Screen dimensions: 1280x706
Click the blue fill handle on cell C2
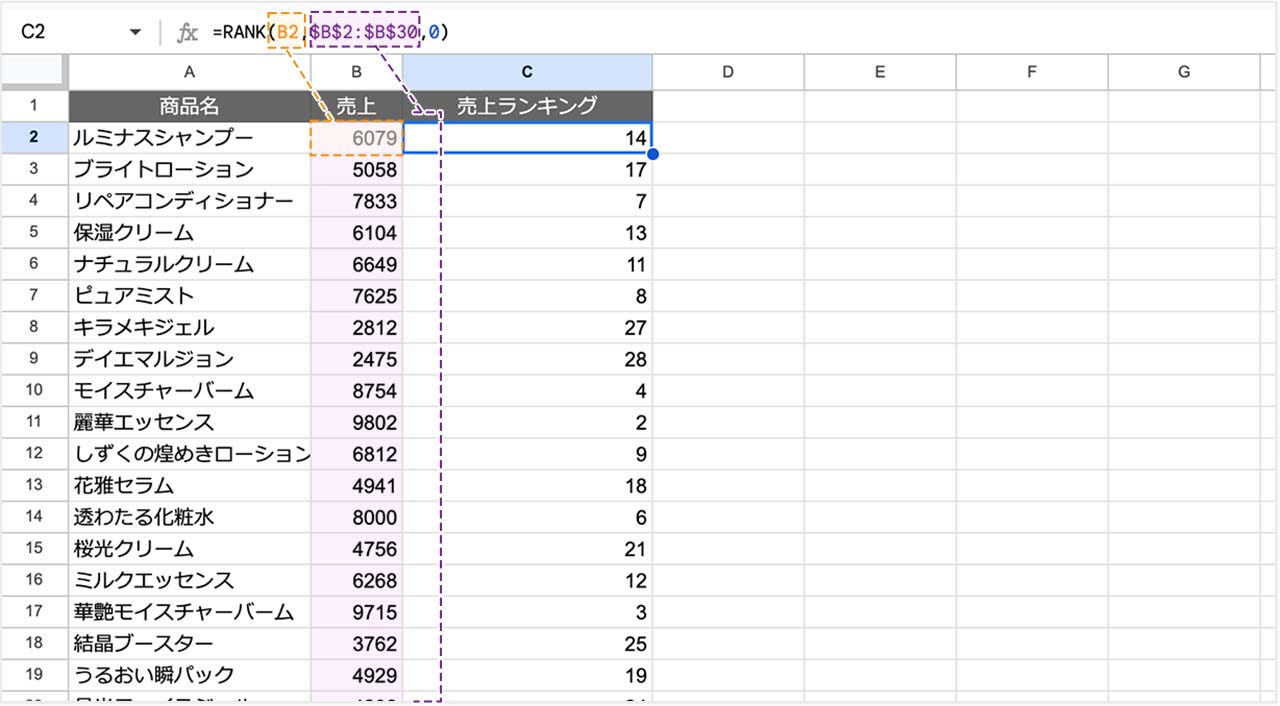pos(653,154)
